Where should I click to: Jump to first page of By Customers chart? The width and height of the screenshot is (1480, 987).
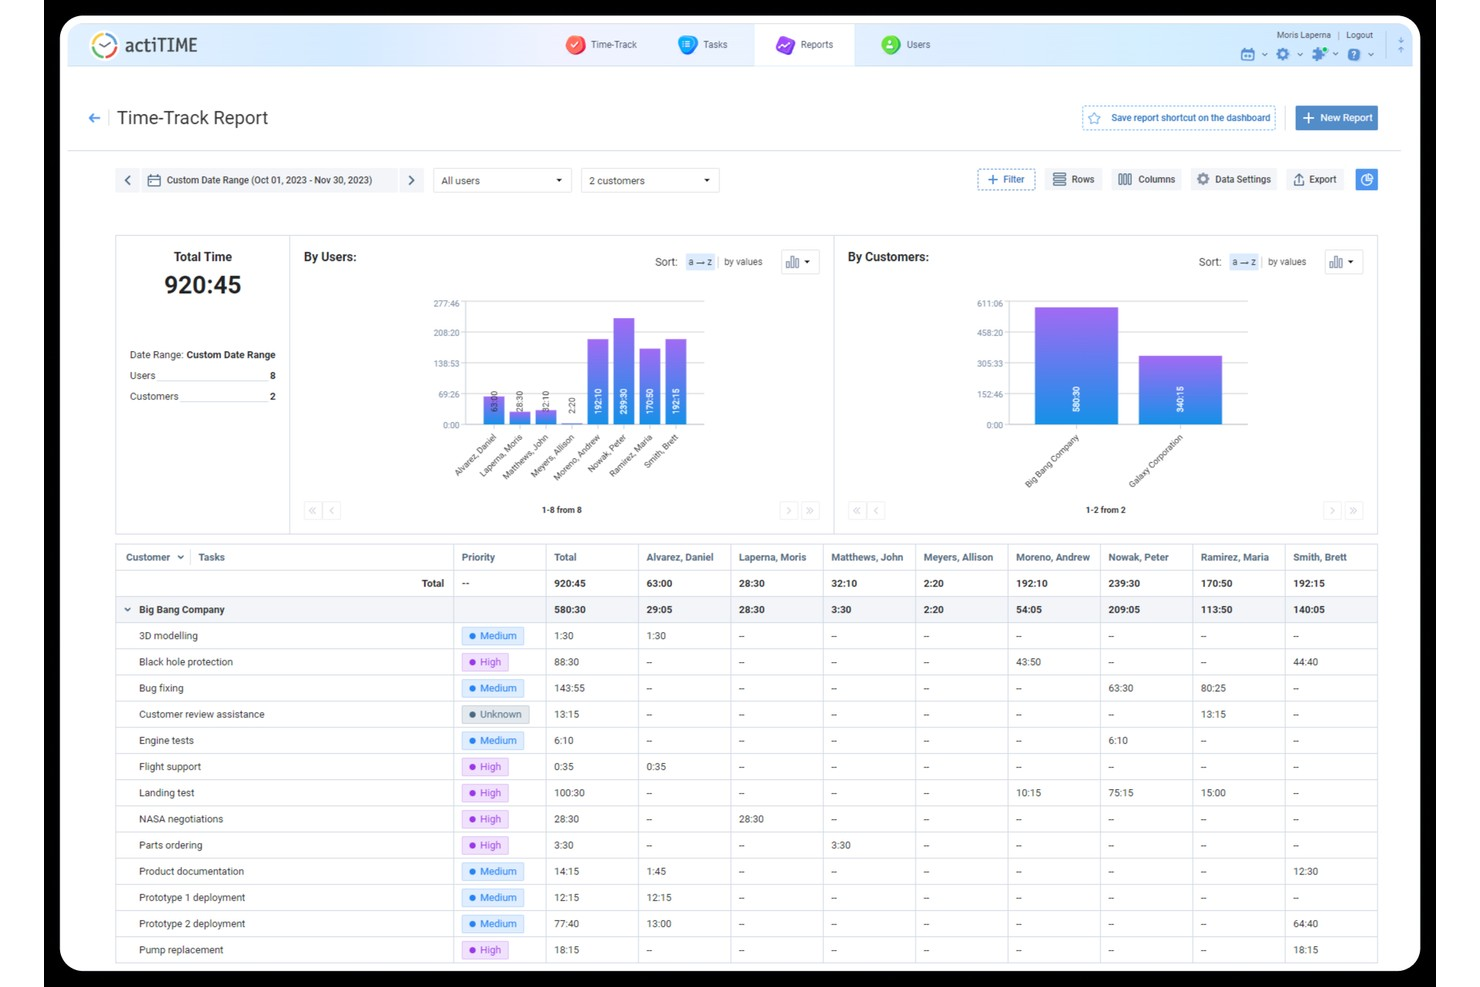pyautogui.click(x=857, y=510)
